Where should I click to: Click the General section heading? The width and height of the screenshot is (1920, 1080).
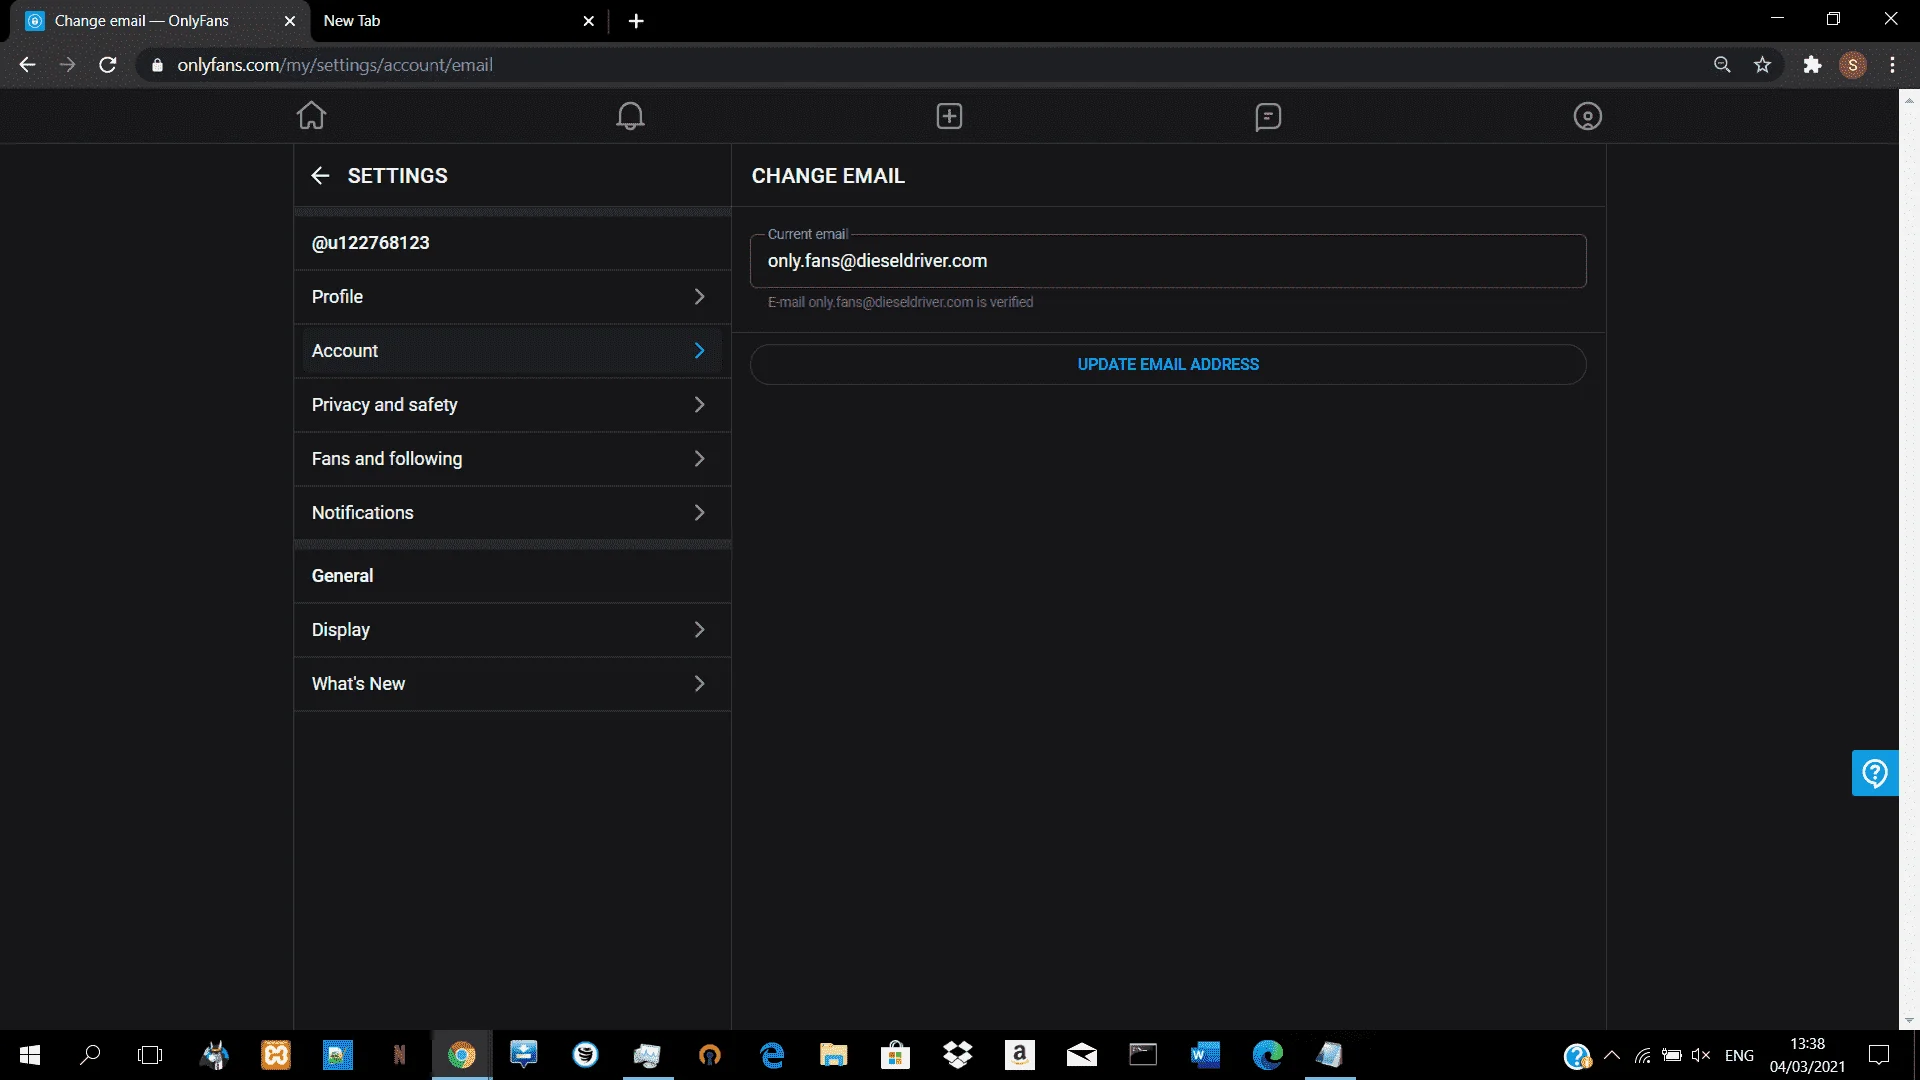point(342,576)
